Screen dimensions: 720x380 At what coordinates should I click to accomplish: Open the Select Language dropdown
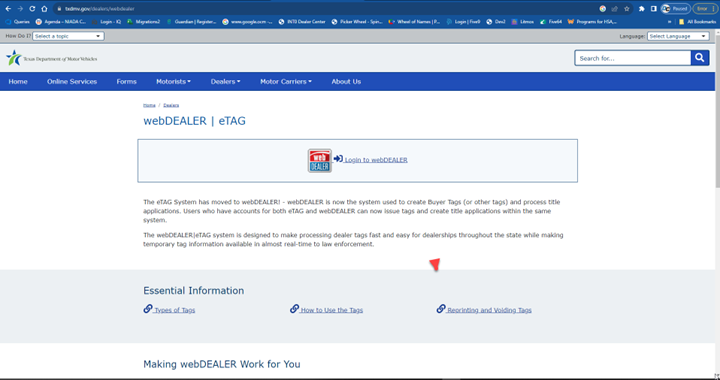pyautogui.click(x=678, y=36)
